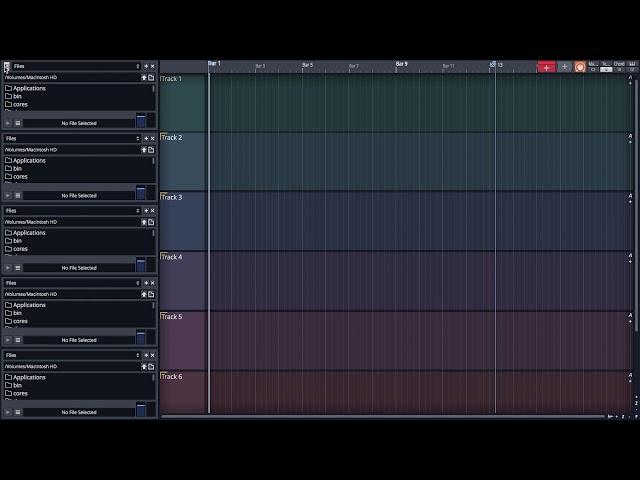This screenshot has height=480, width=640.
Task: Select bin folder in the first browser panel
Action: [13, 96]
